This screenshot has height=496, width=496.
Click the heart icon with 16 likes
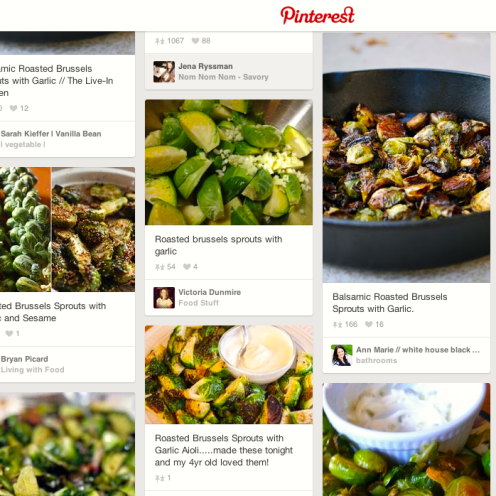369,324
